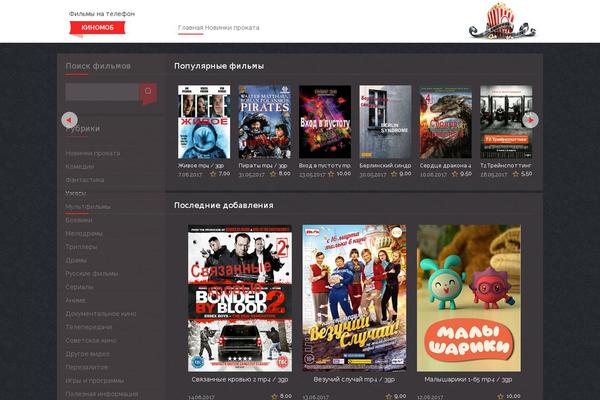Click the star under Малышарики

[x=500, y=396]
